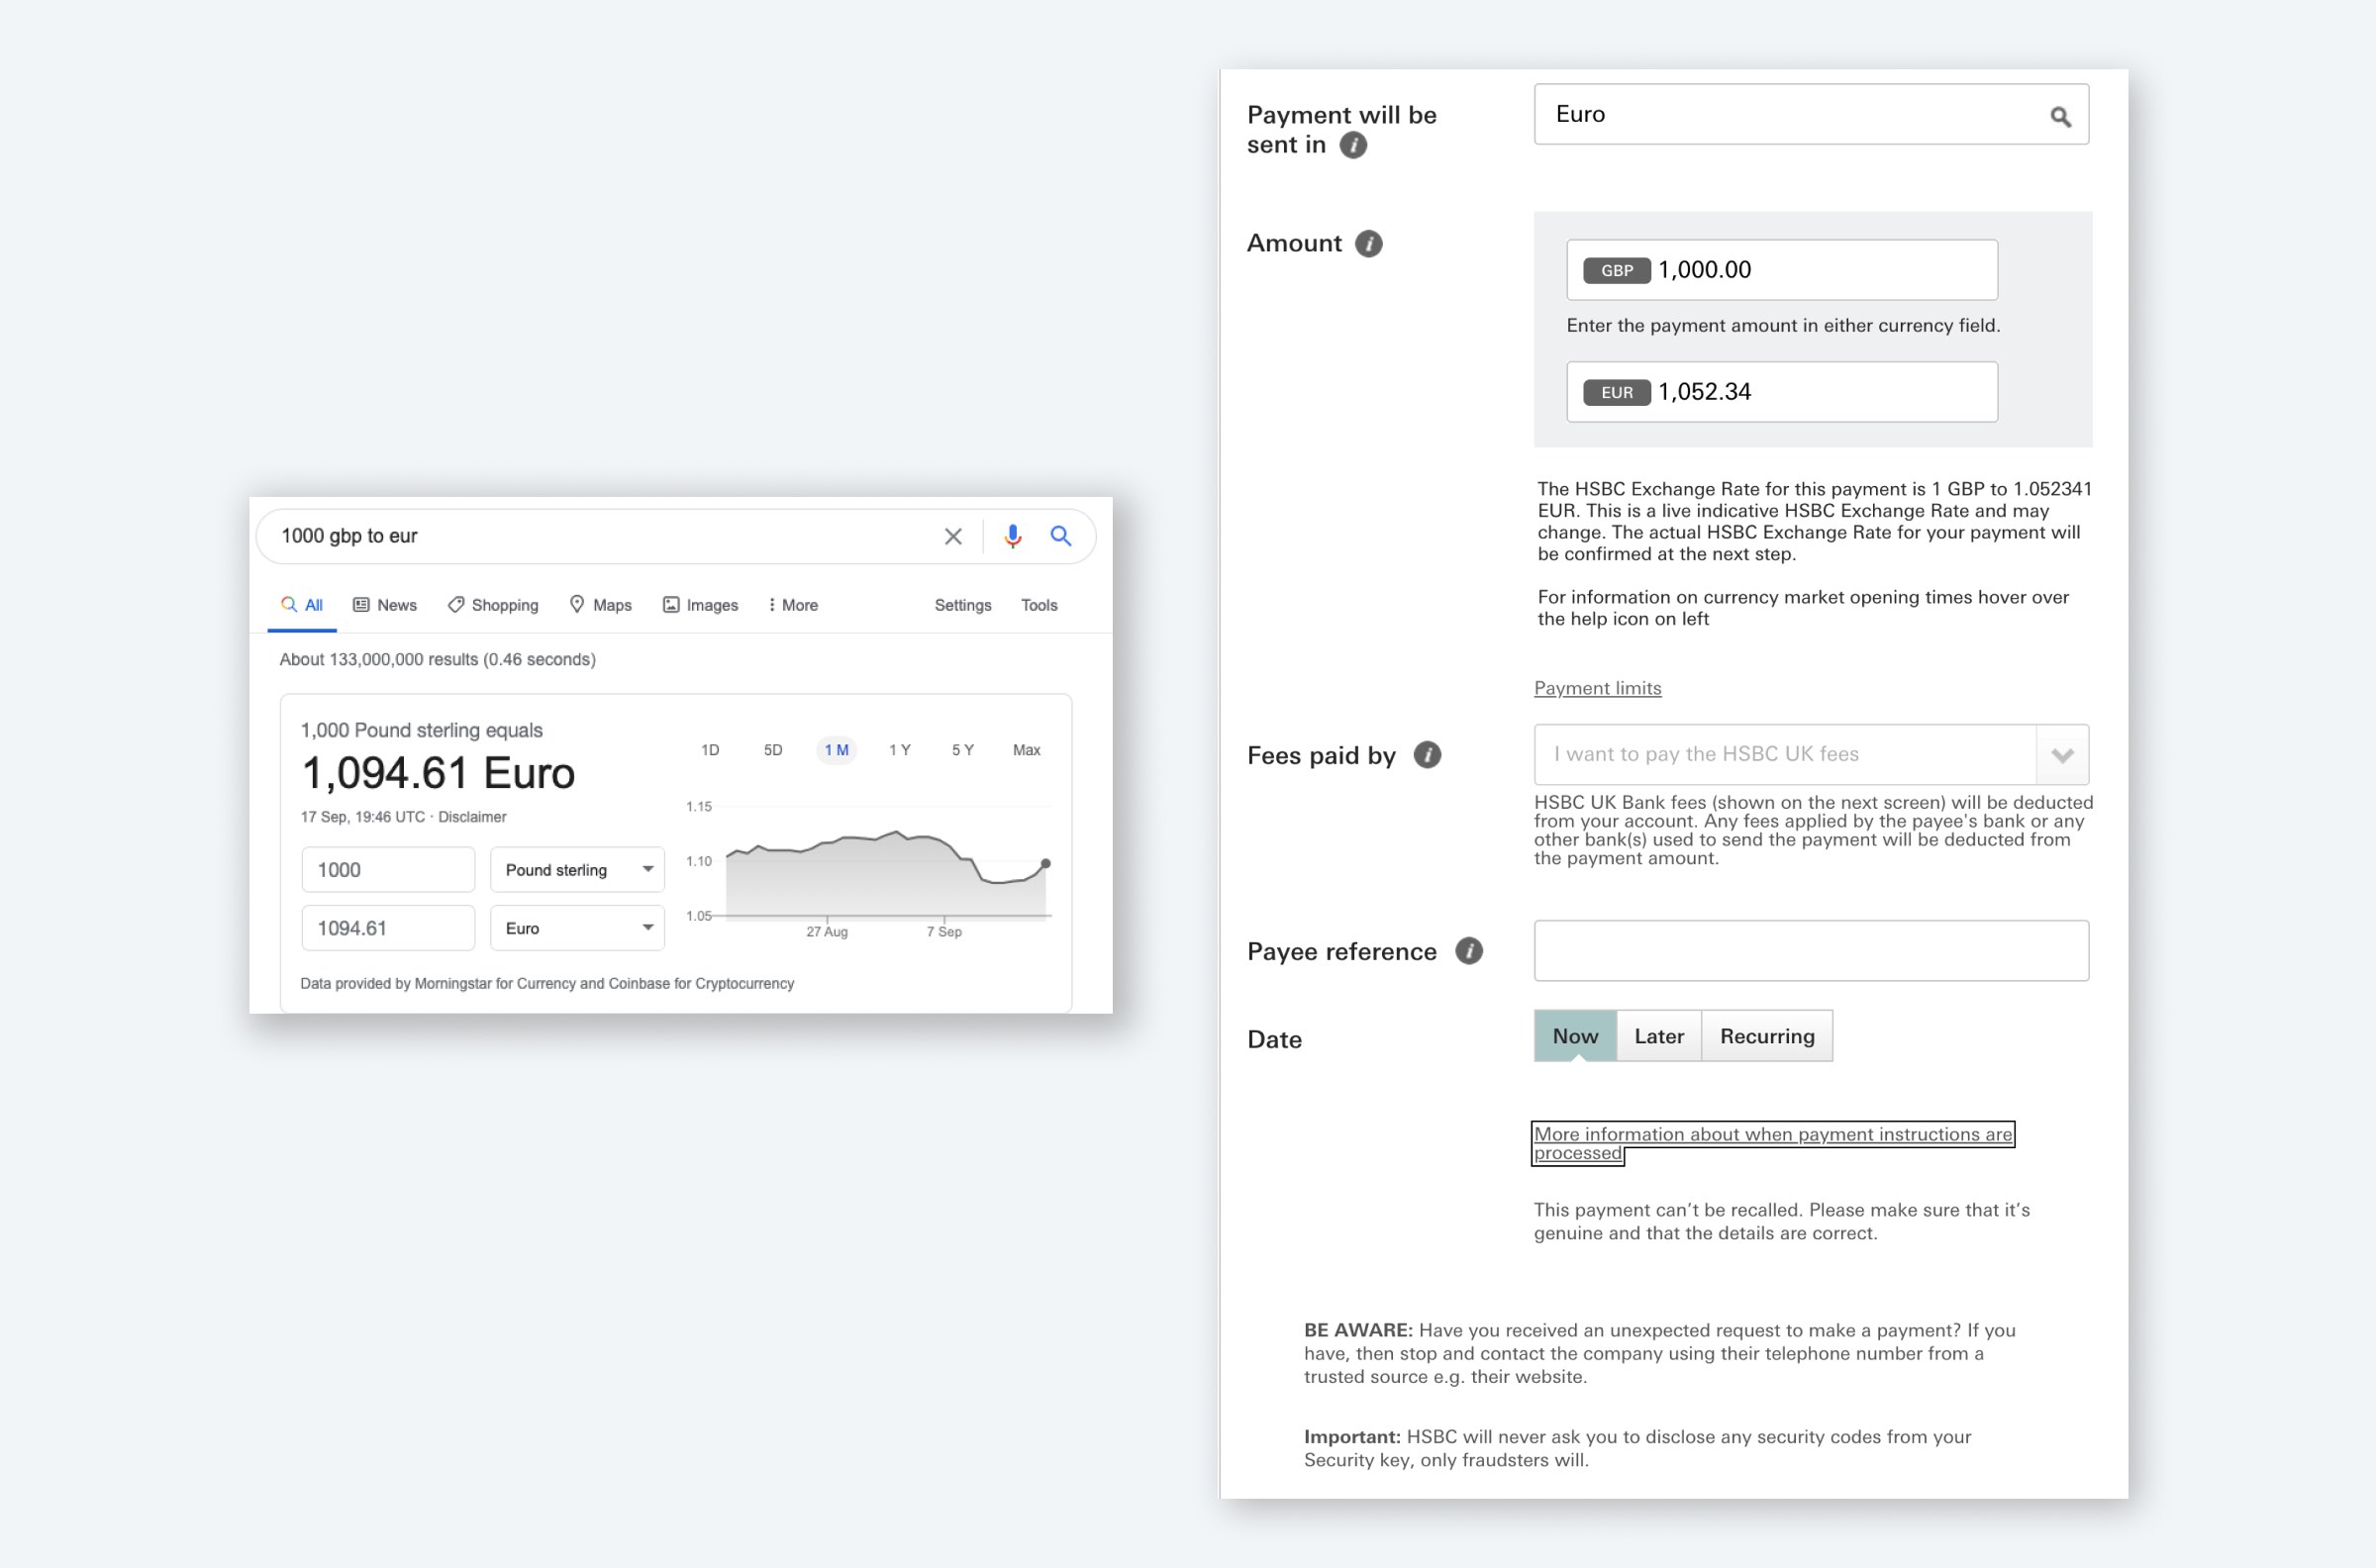
Task: Click the info icon next to 'Fees paid by'
Action: click(1427, 755)
